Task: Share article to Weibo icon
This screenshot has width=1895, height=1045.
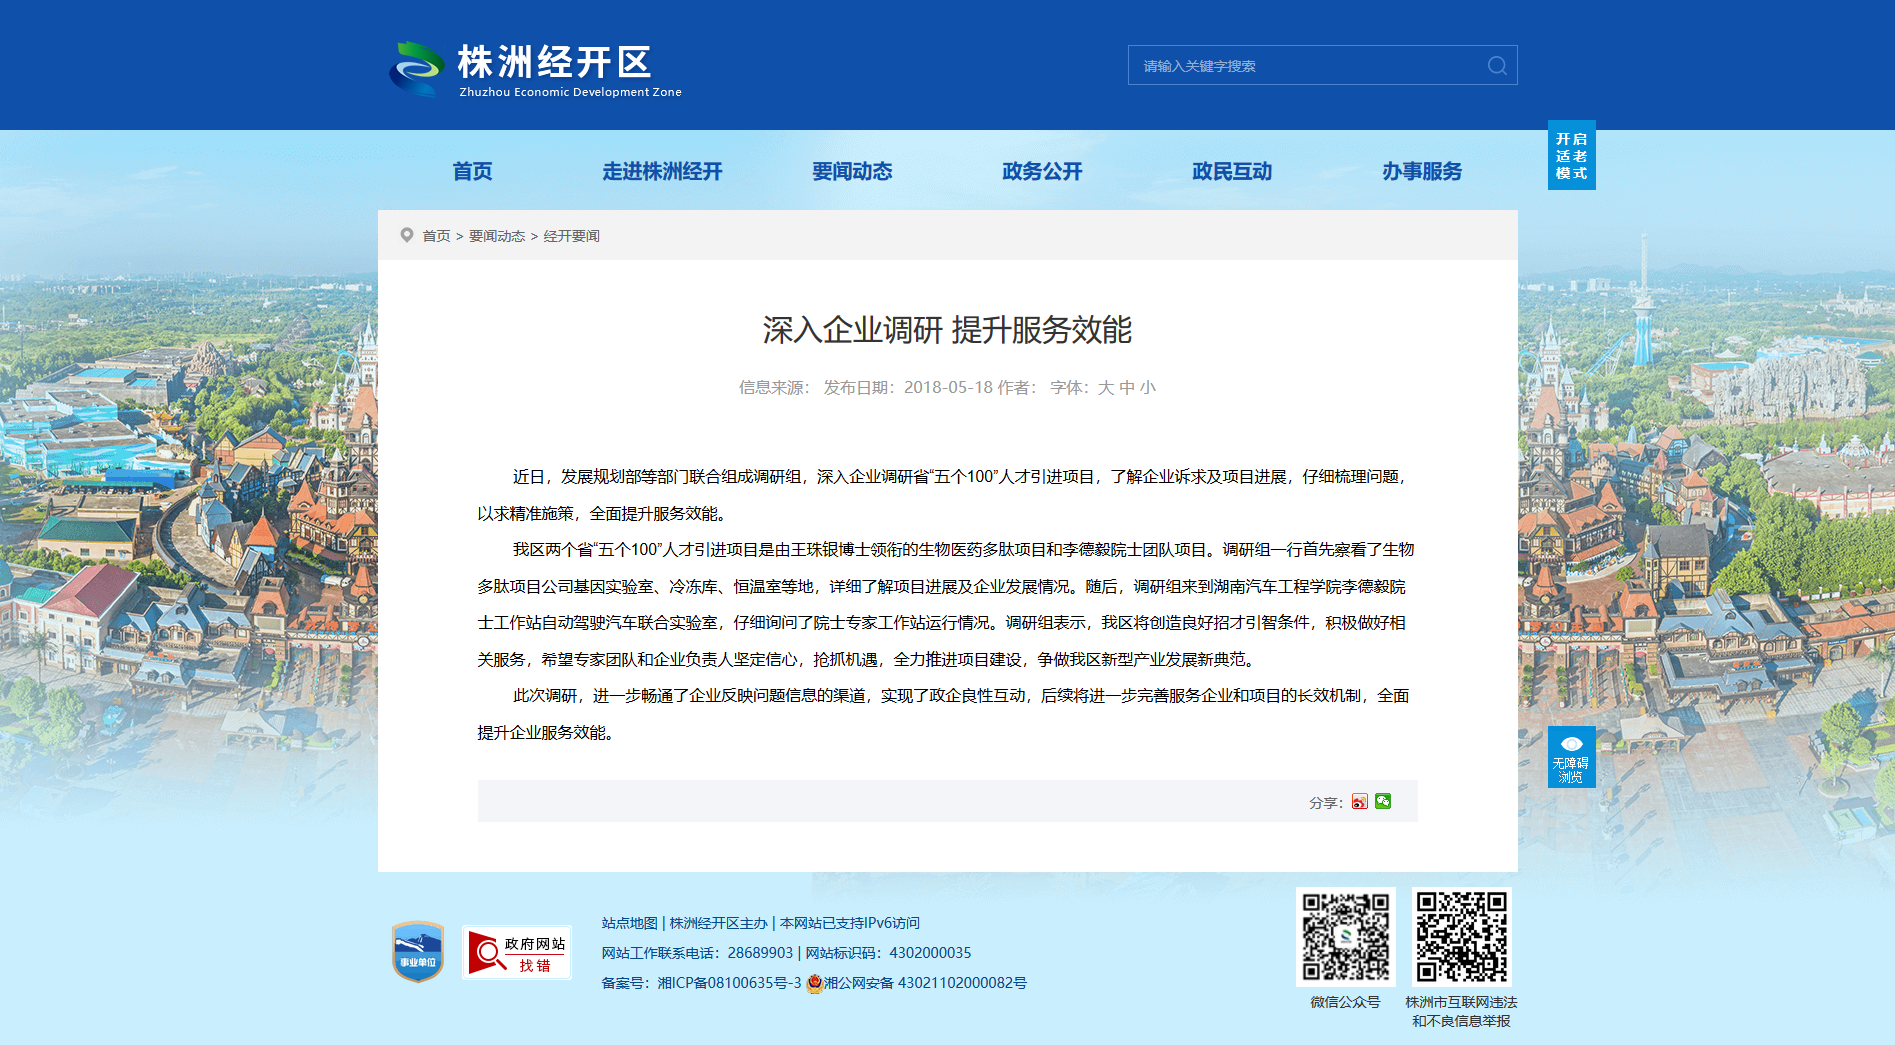Action: (x=1359, y=801)
